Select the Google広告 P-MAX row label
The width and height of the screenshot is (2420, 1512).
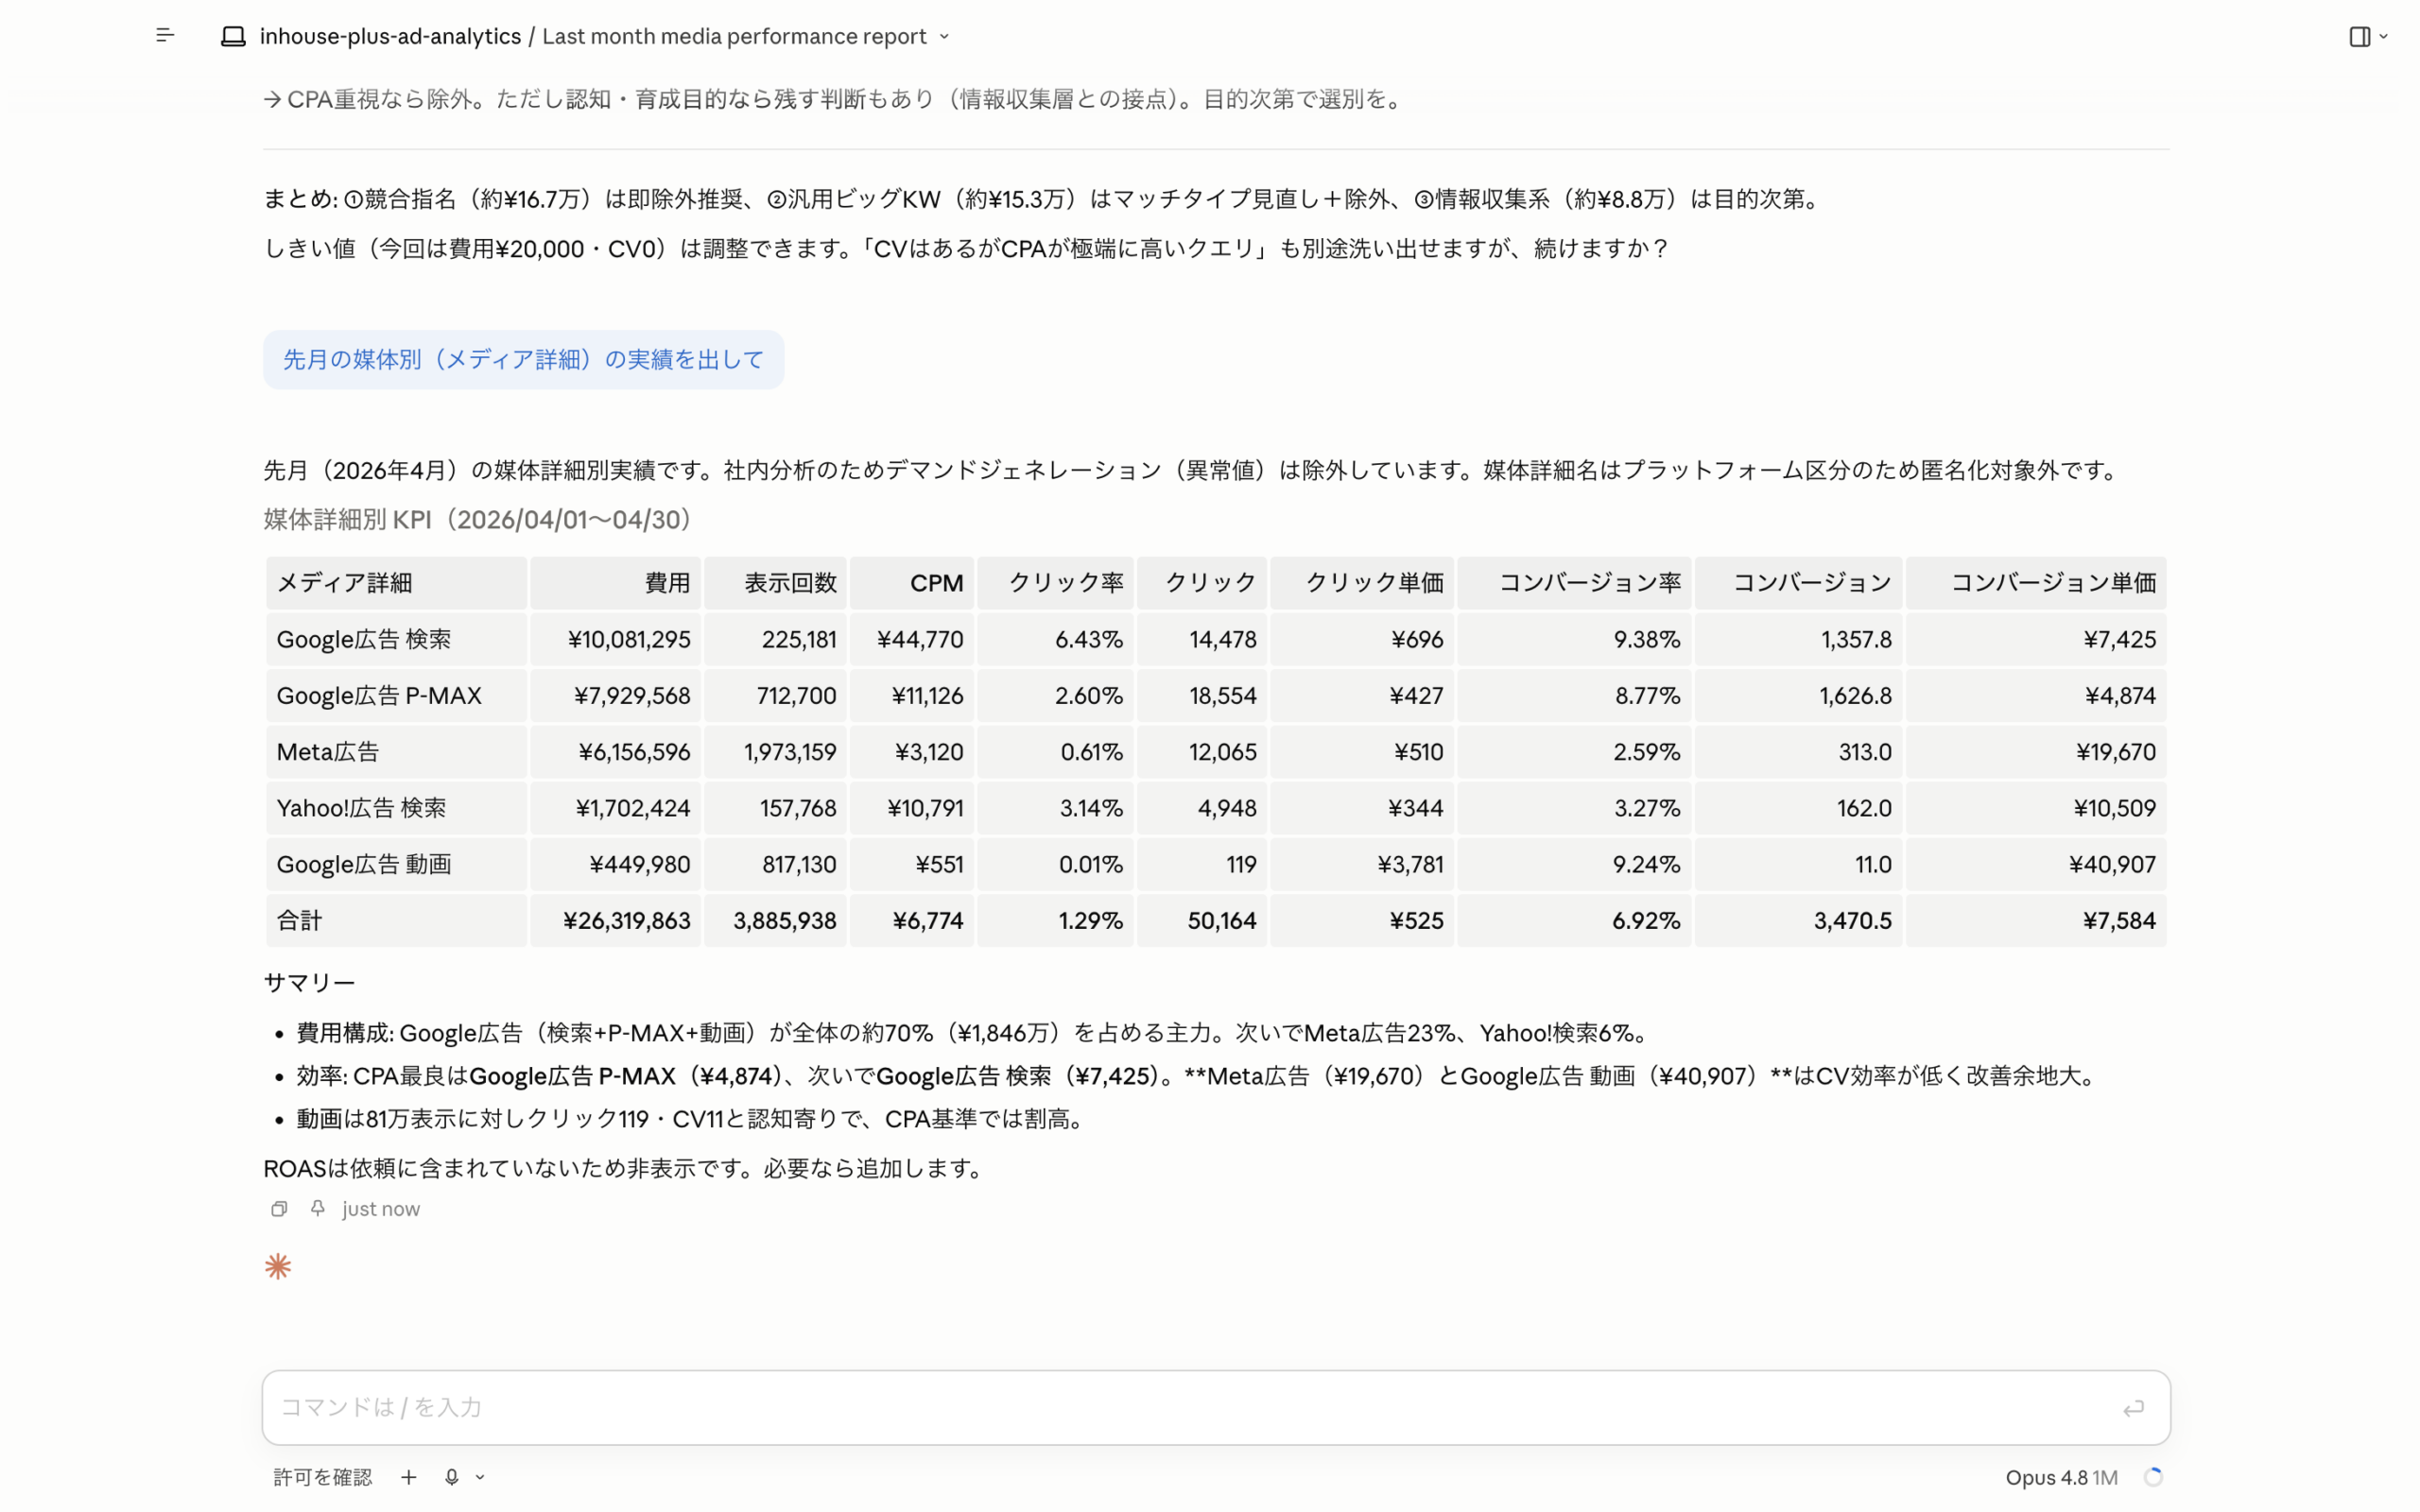point(379,695)
